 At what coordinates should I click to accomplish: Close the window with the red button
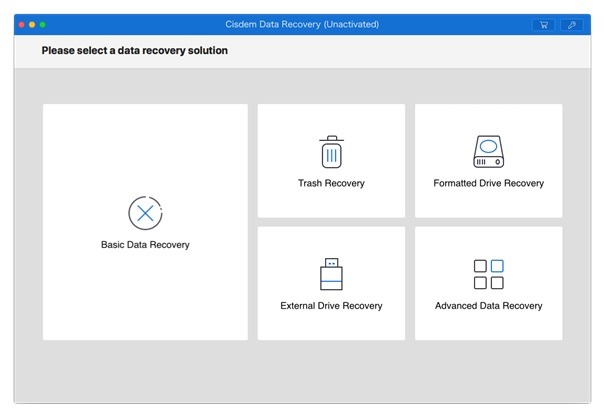(22, 23)
